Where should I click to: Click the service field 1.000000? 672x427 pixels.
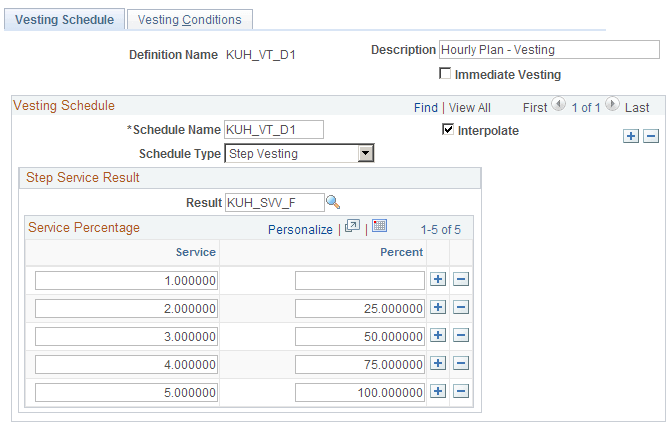[126, 280]
